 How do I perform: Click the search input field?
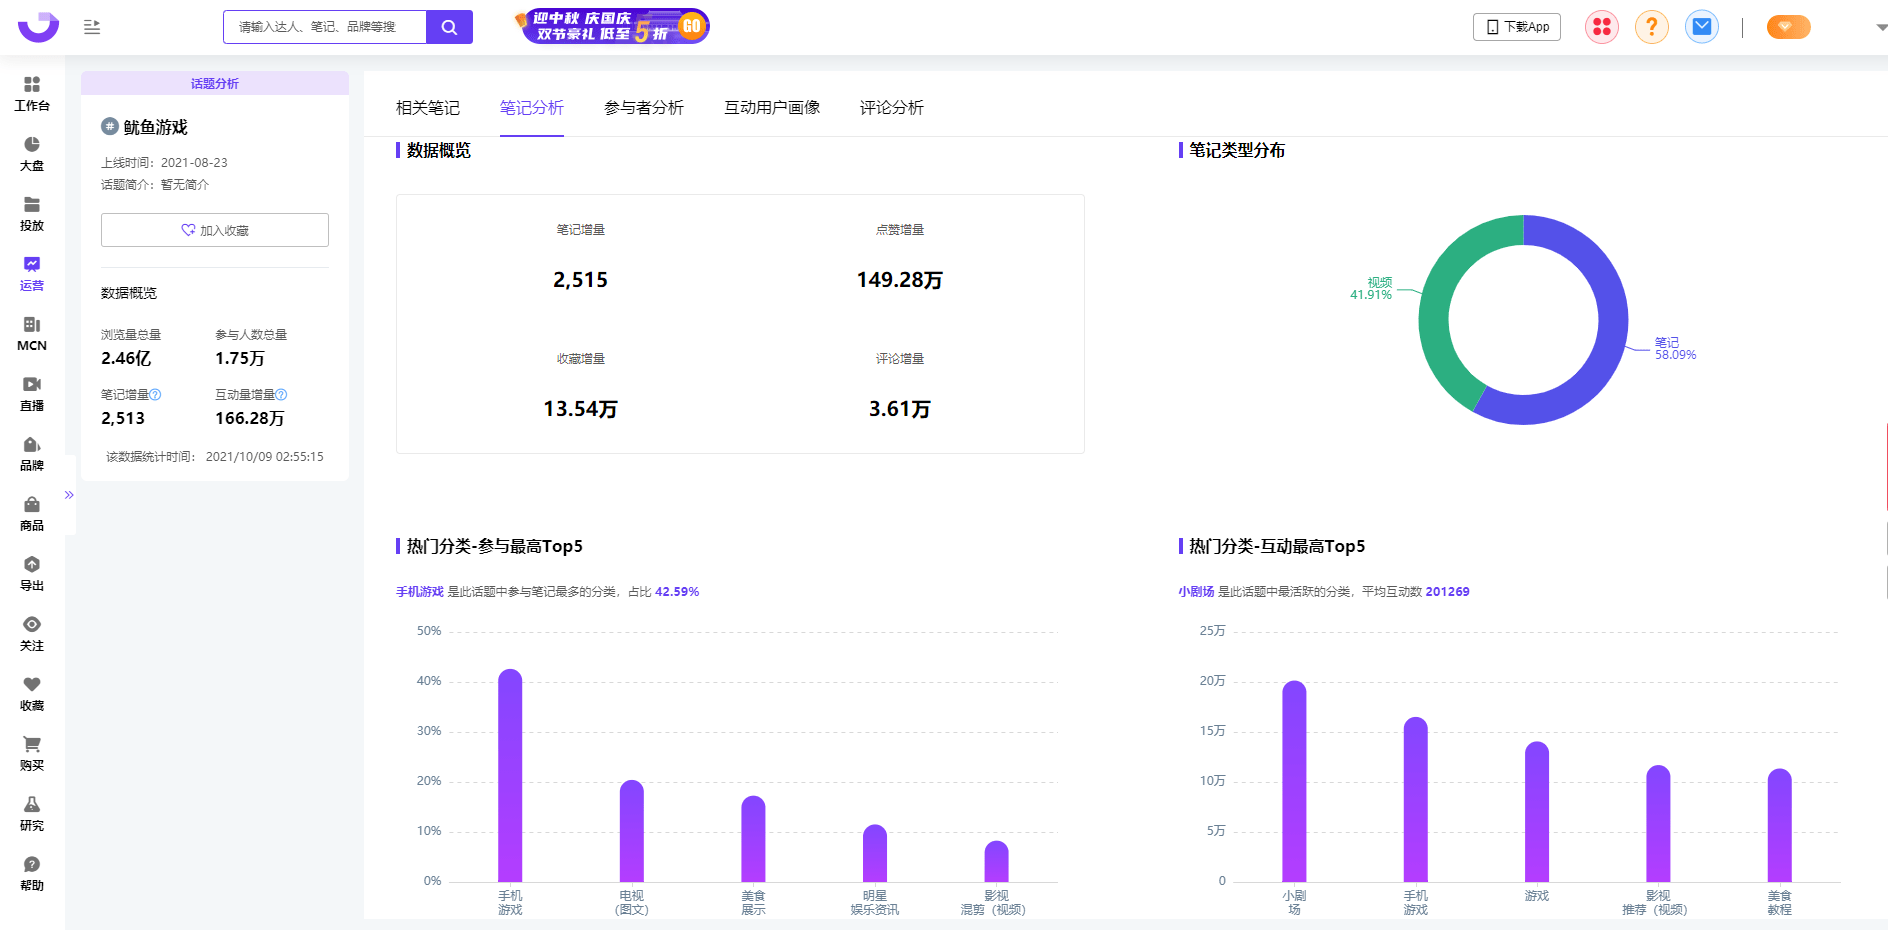(x=325, y=27)
